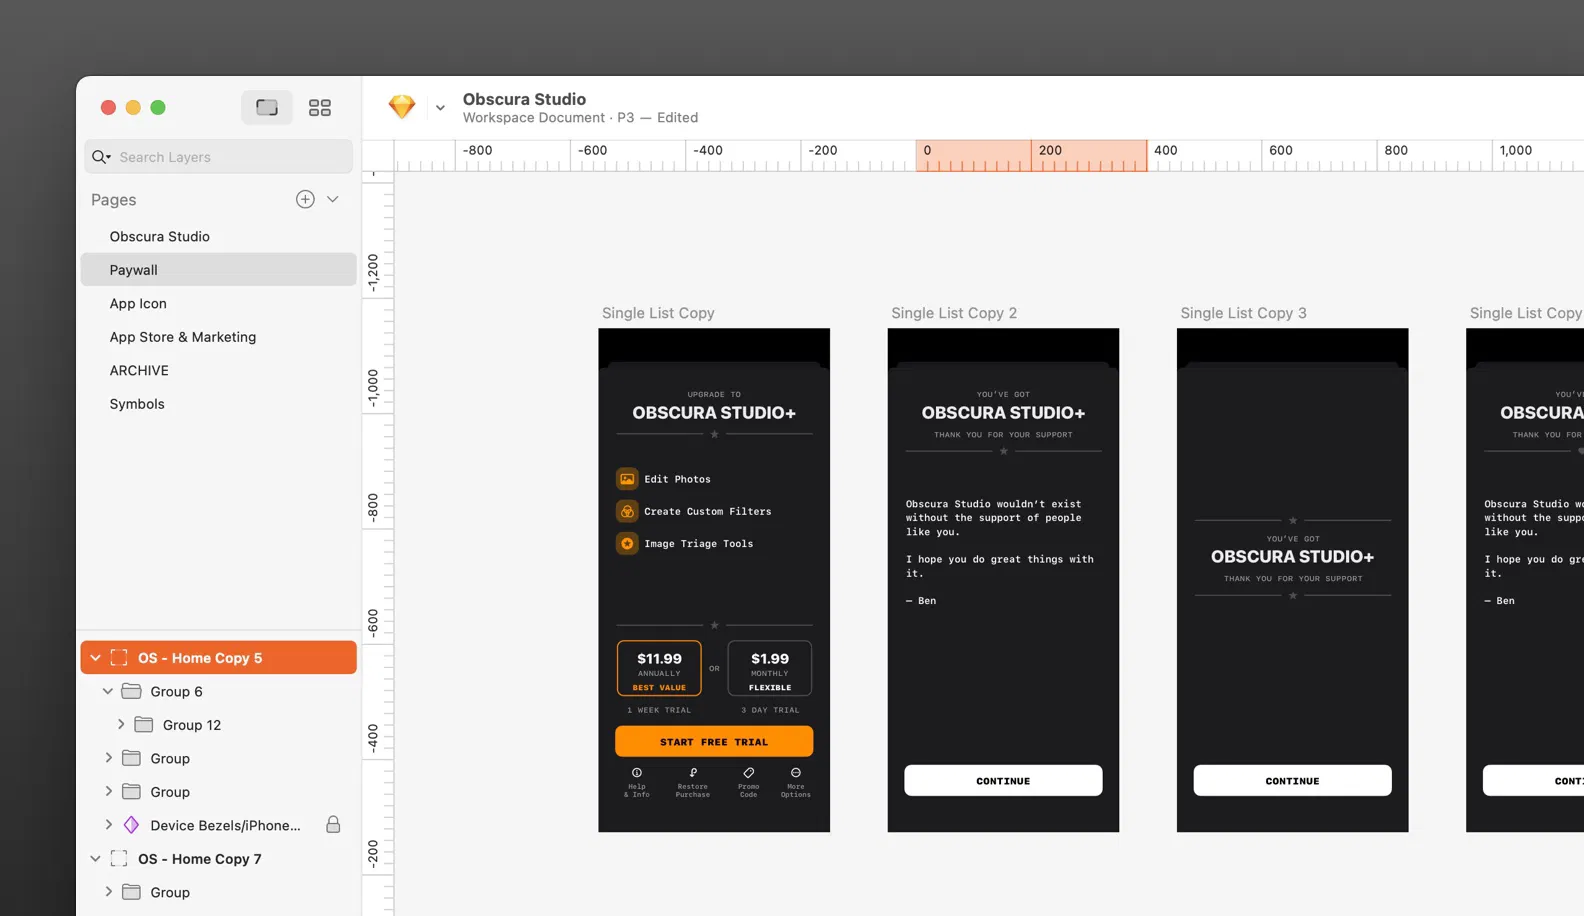Expand the Group 12 layer
1584x916 pixels.
(121, 725)
